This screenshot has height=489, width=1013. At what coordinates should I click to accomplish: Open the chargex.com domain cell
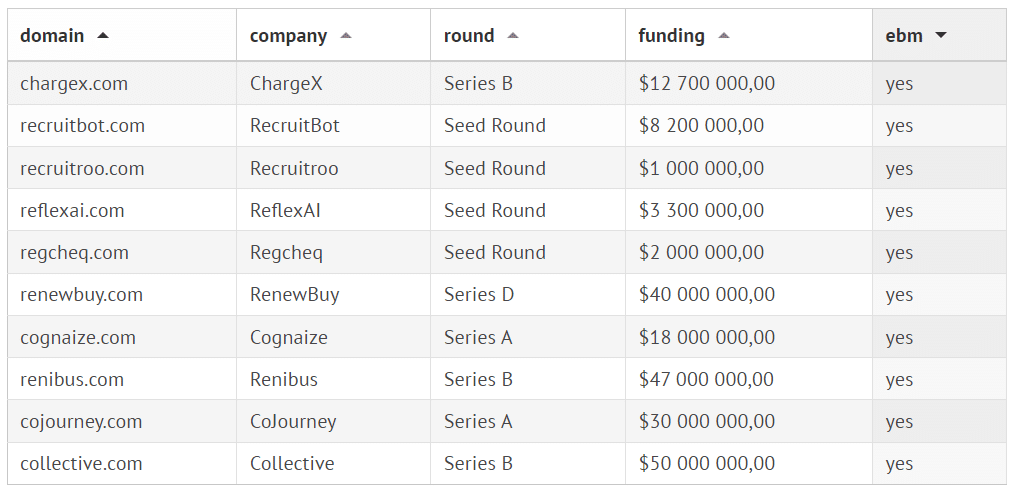[x=74, y=84]
